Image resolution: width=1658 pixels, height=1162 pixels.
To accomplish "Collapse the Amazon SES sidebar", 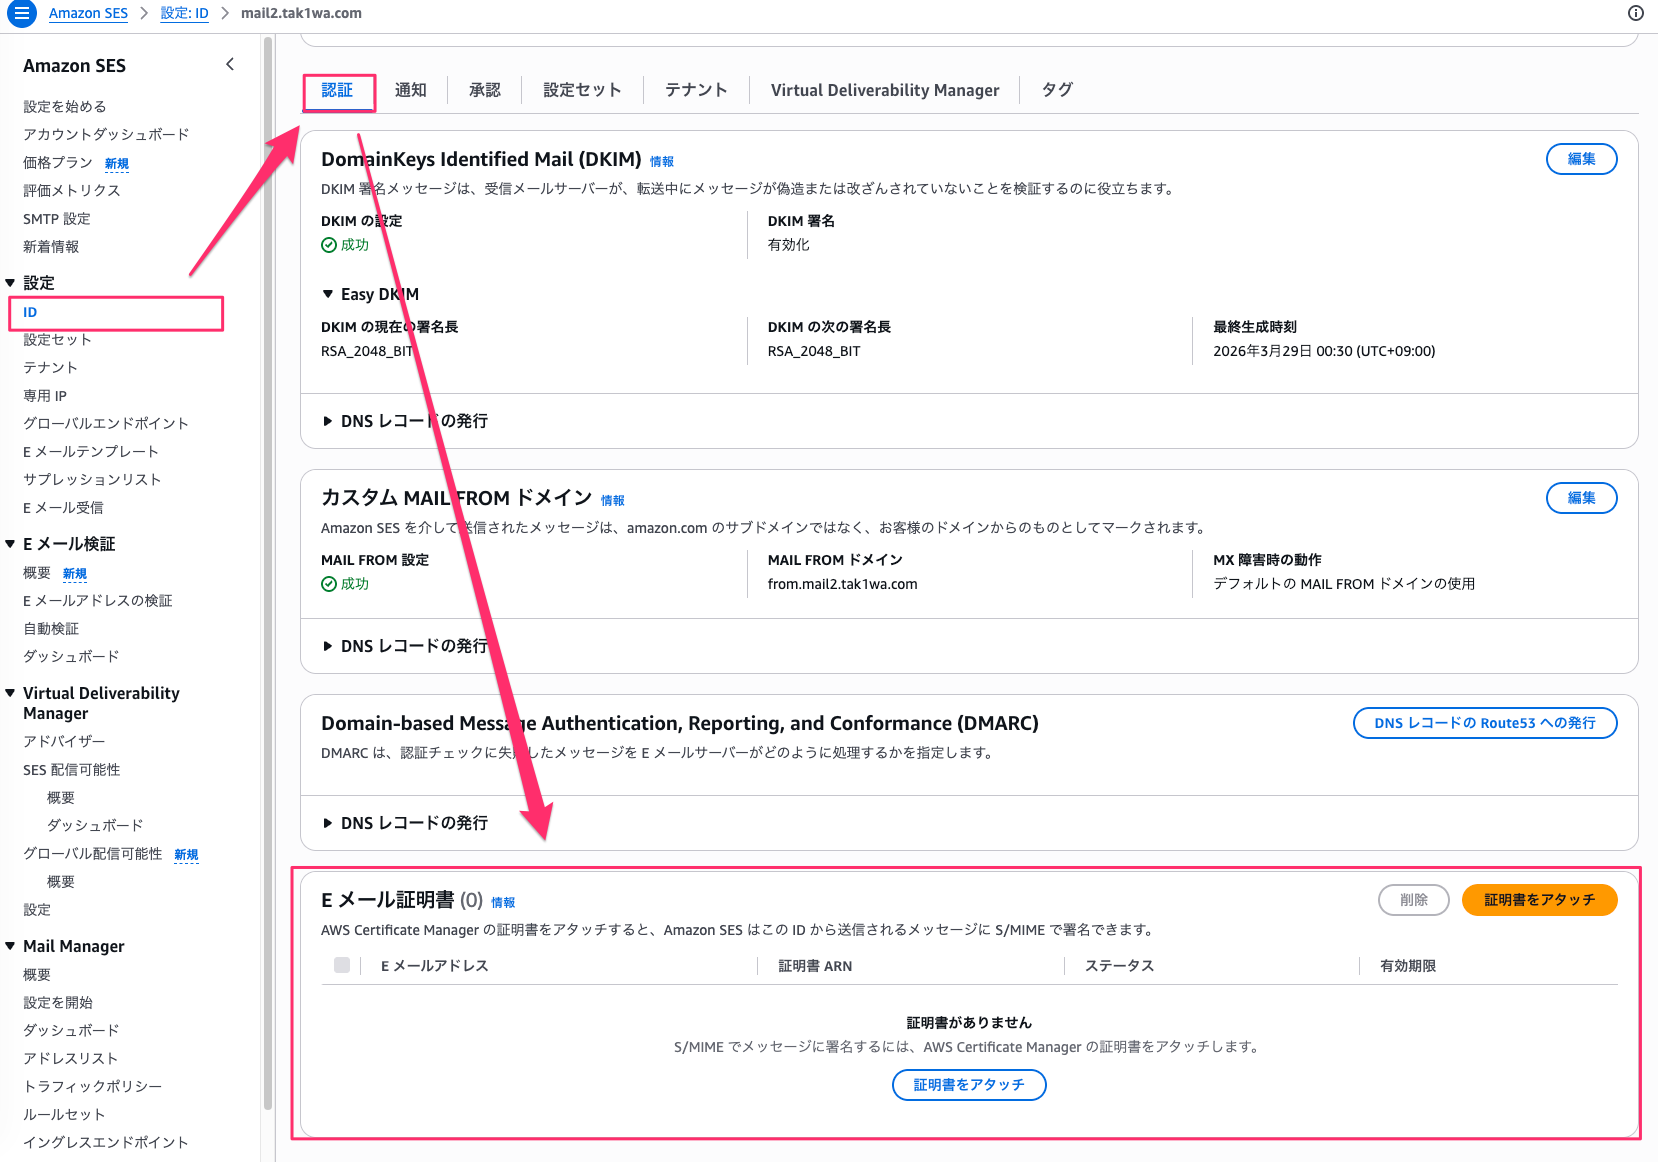I will coord(230,65).
